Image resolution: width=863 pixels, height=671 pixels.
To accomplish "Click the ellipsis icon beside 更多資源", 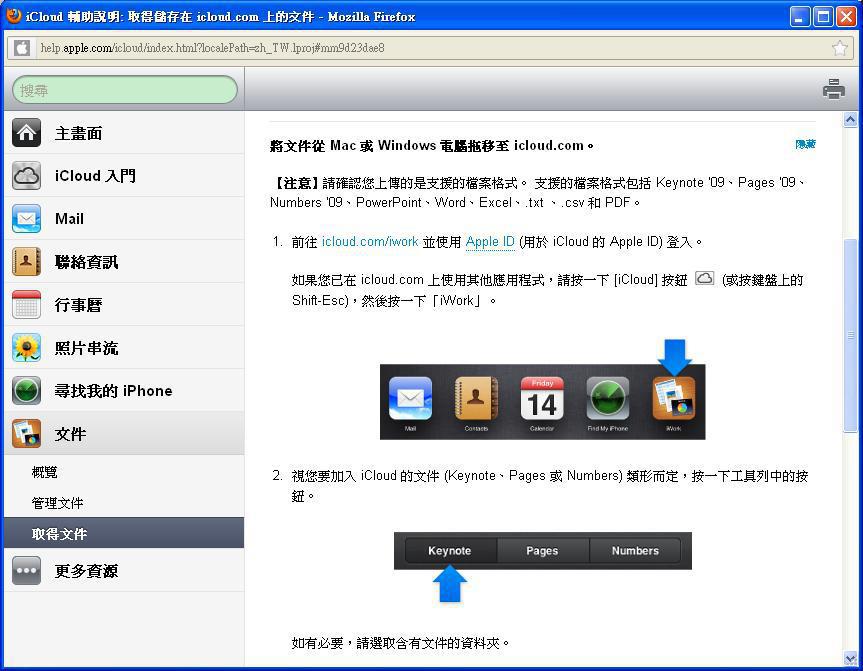I will pos(26,570).
